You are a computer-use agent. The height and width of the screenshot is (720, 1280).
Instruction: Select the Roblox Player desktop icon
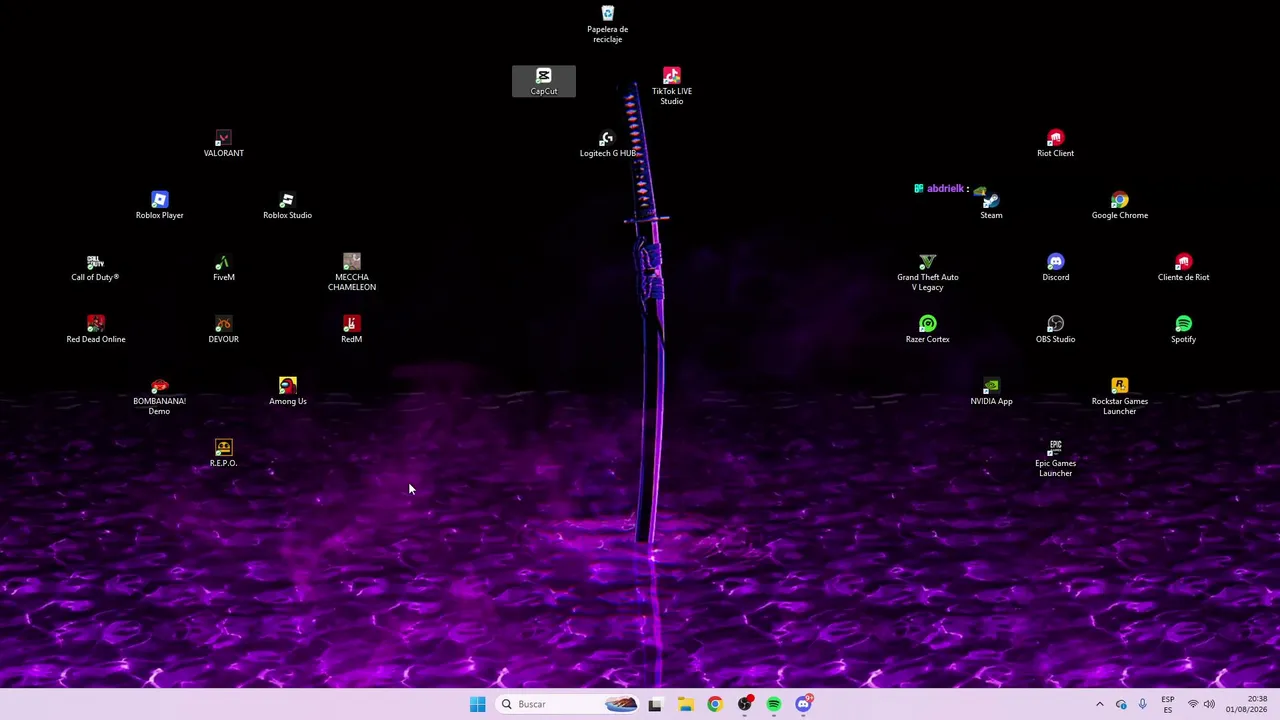point(159,205)
